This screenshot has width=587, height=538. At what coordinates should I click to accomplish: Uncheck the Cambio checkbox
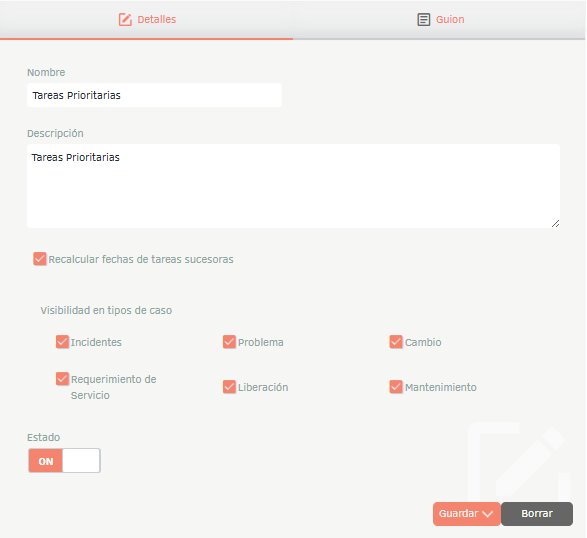pyautogui.click(x=396, y=341)
